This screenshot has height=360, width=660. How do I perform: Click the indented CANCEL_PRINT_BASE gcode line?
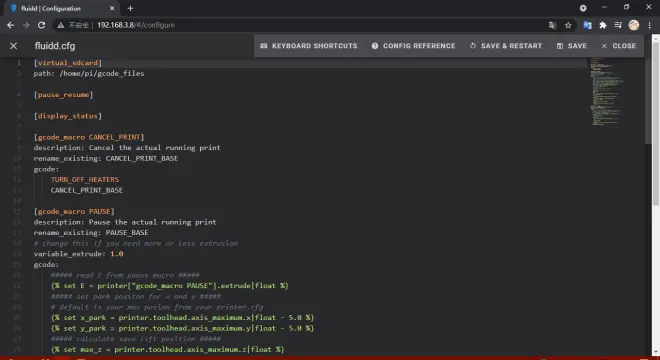pyautogui.click(x=87, y=190)
